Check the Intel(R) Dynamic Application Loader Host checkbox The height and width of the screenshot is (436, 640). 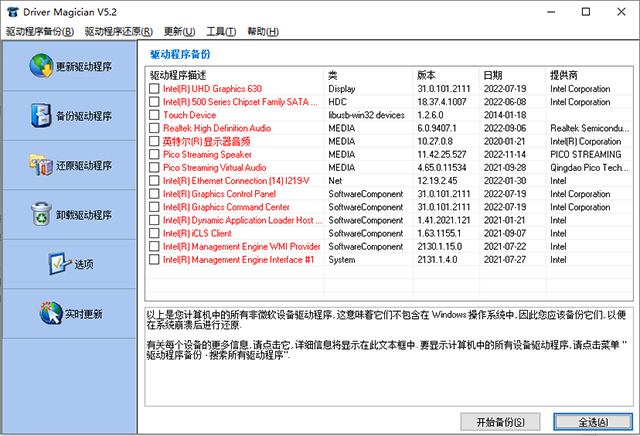(154, 220)
